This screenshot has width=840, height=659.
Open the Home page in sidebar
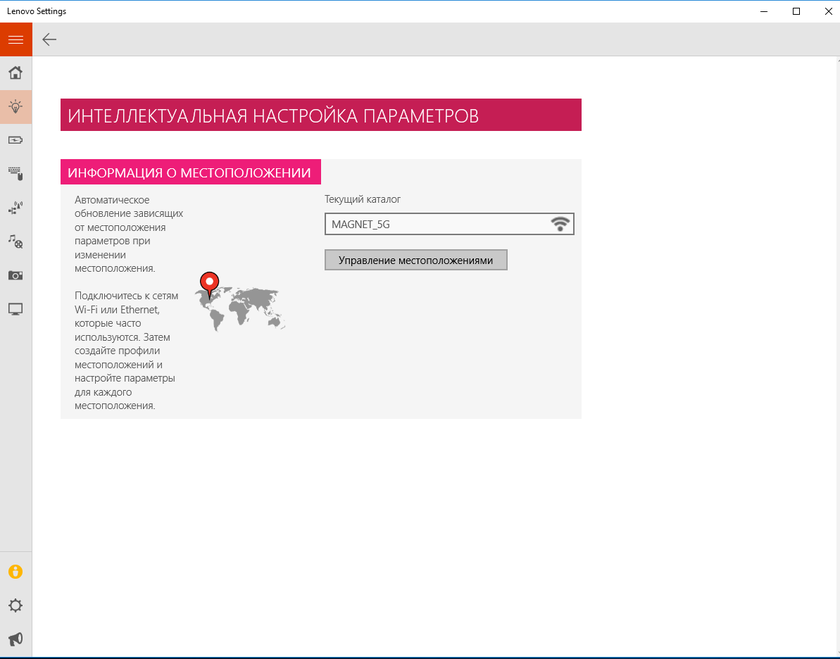[x=15, y=73]
